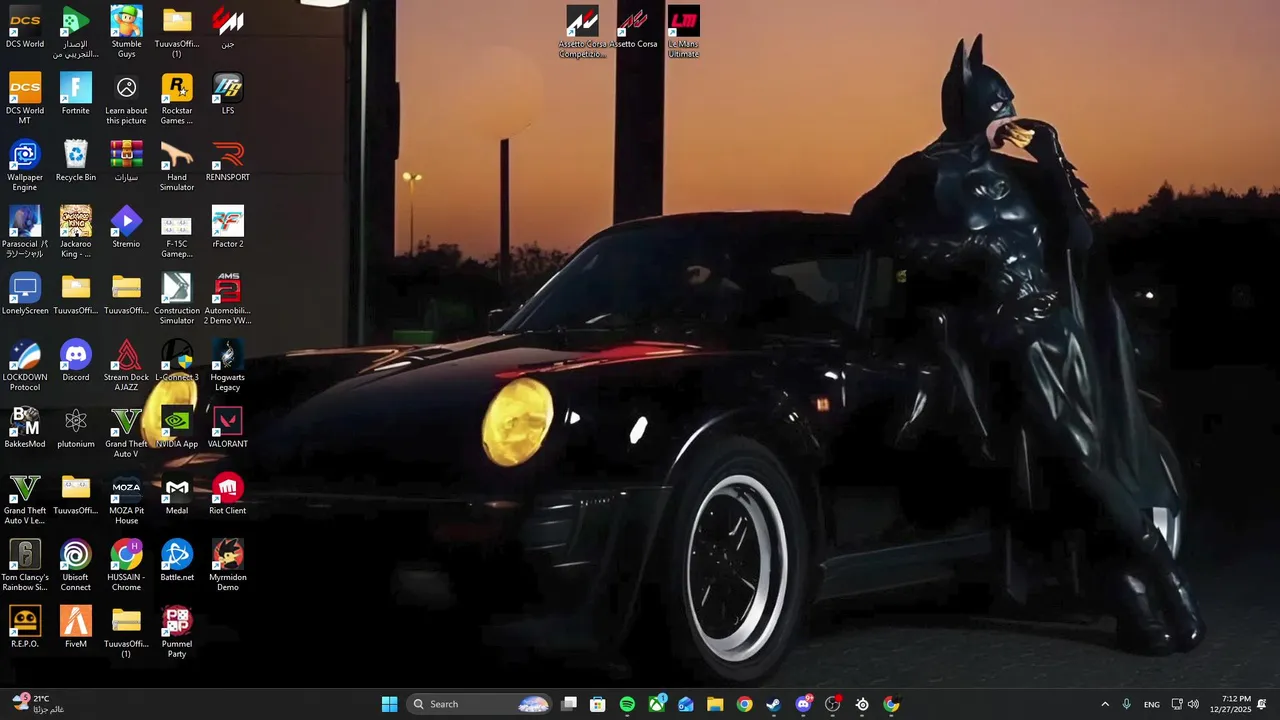
Task: Launch Hogwarts Legacy from desktop
Action: (x=228, y=365)
